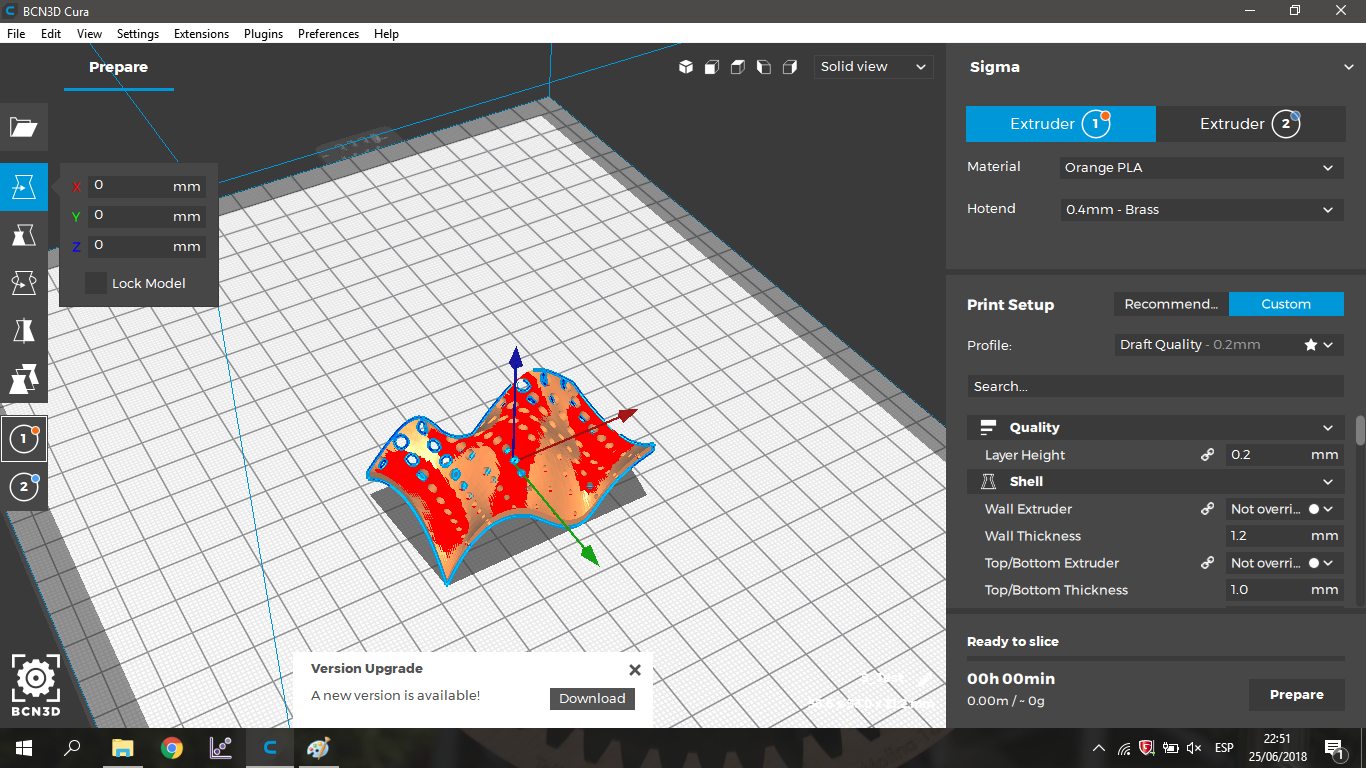Open the Material Orange PLA dropdown

pos(1201,168)
